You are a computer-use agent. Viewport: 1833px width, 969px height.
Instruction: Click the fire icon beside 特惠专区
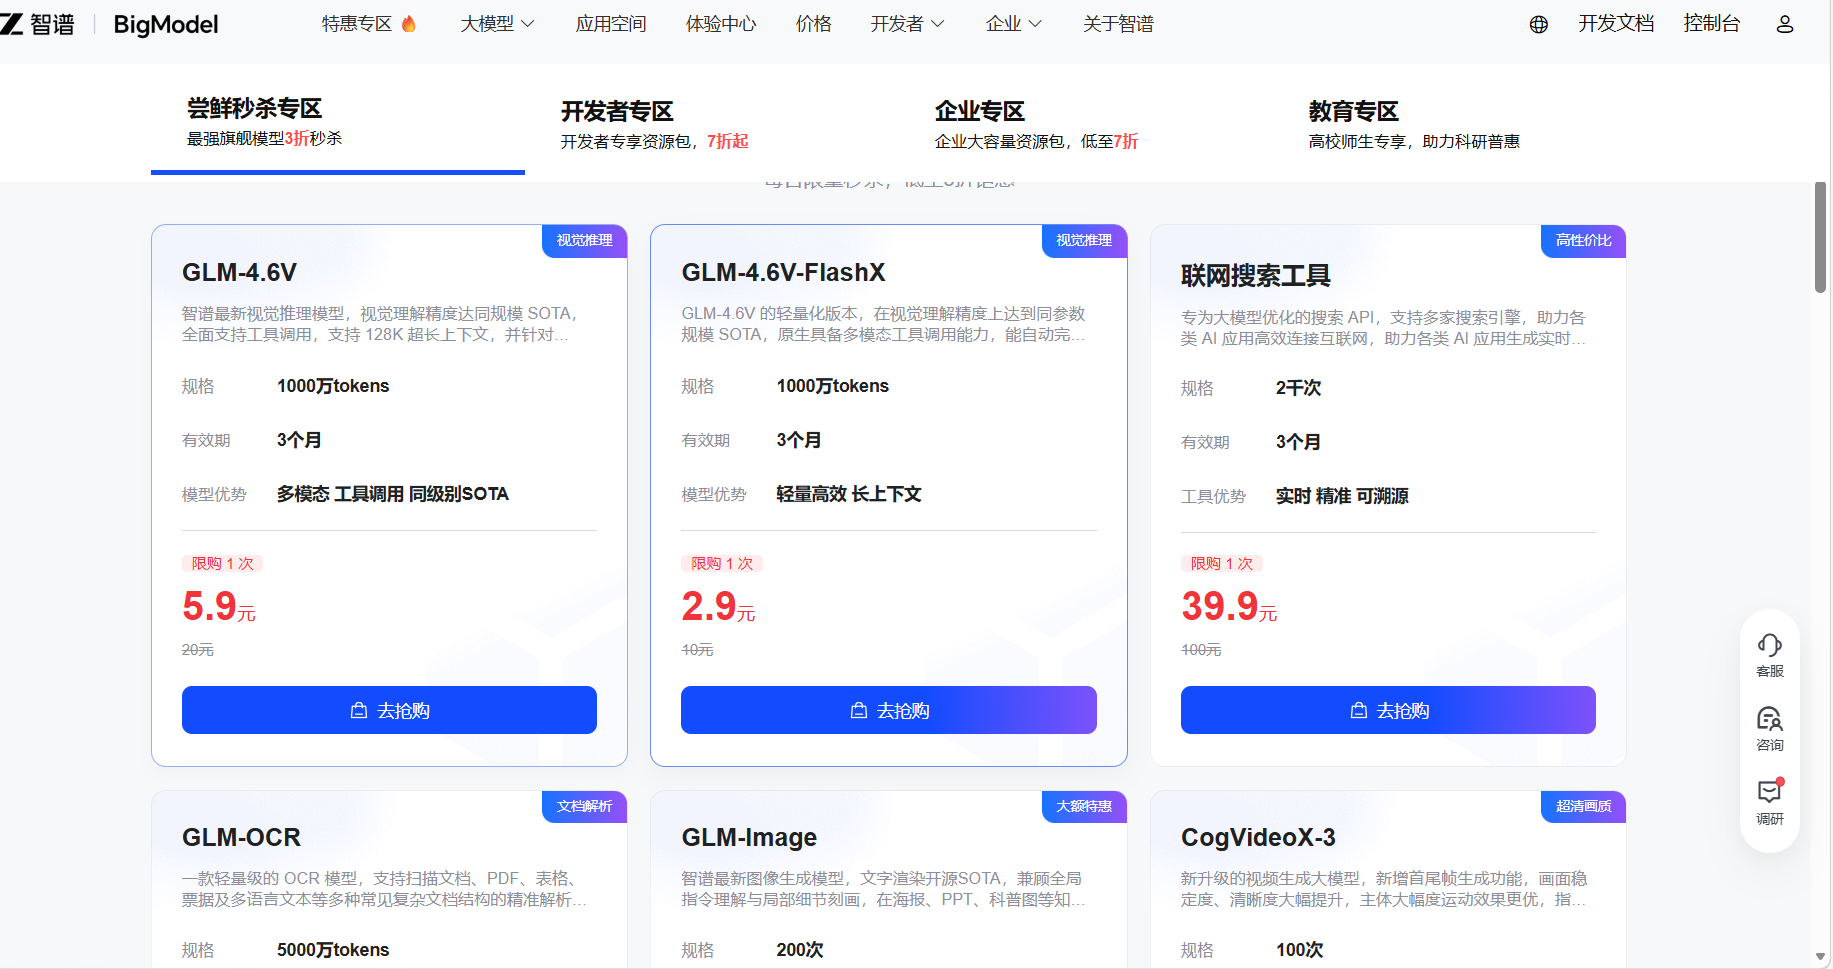click(408, 24)
